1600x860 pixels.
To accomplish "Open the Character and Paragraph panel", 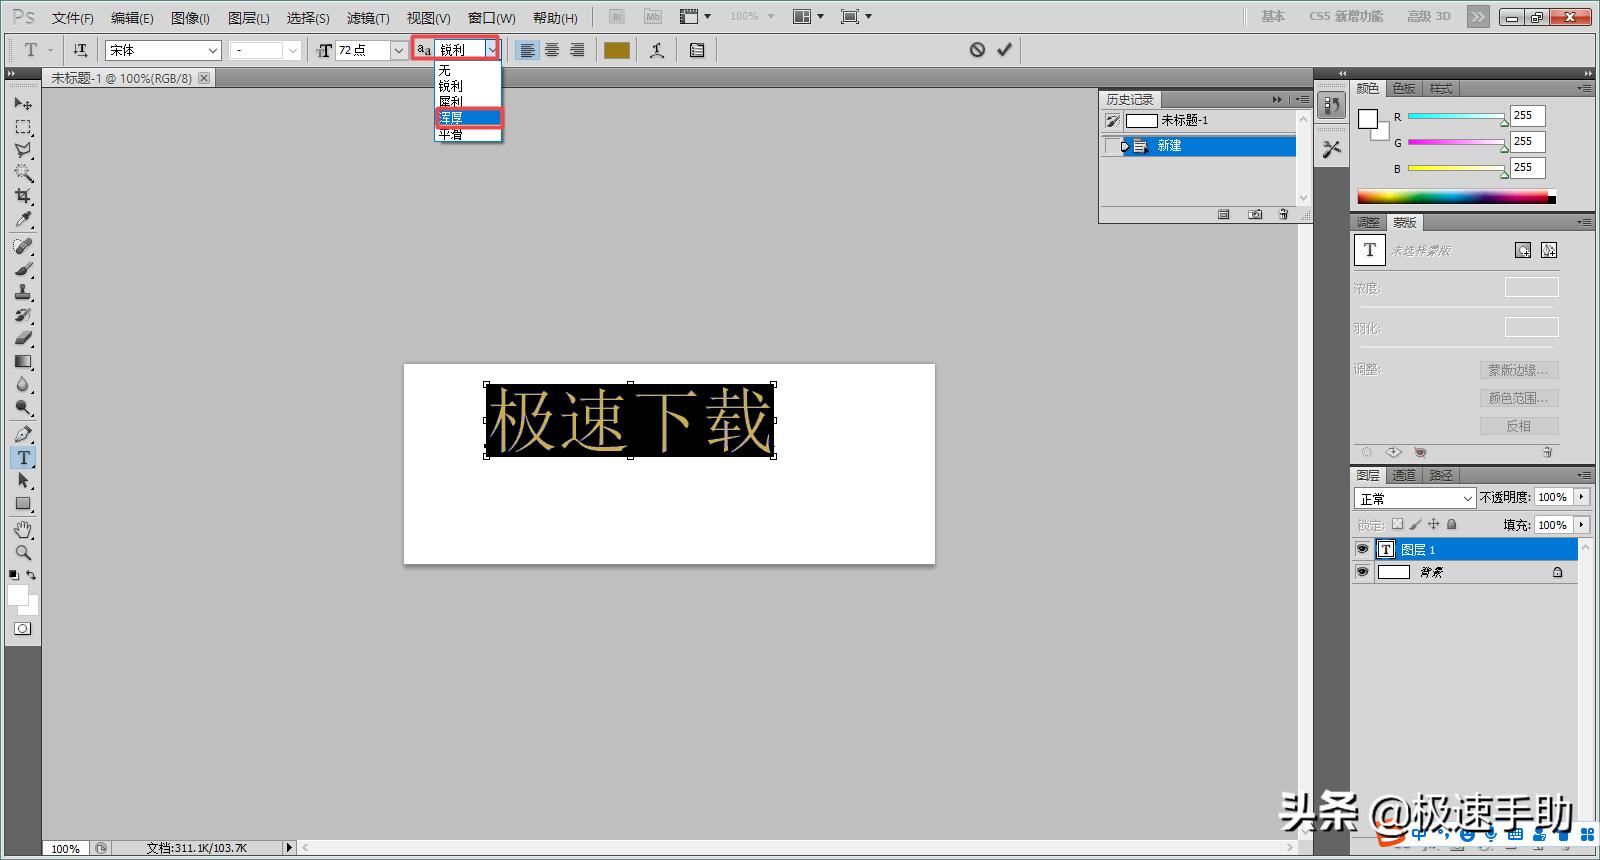I will point(697,50).
